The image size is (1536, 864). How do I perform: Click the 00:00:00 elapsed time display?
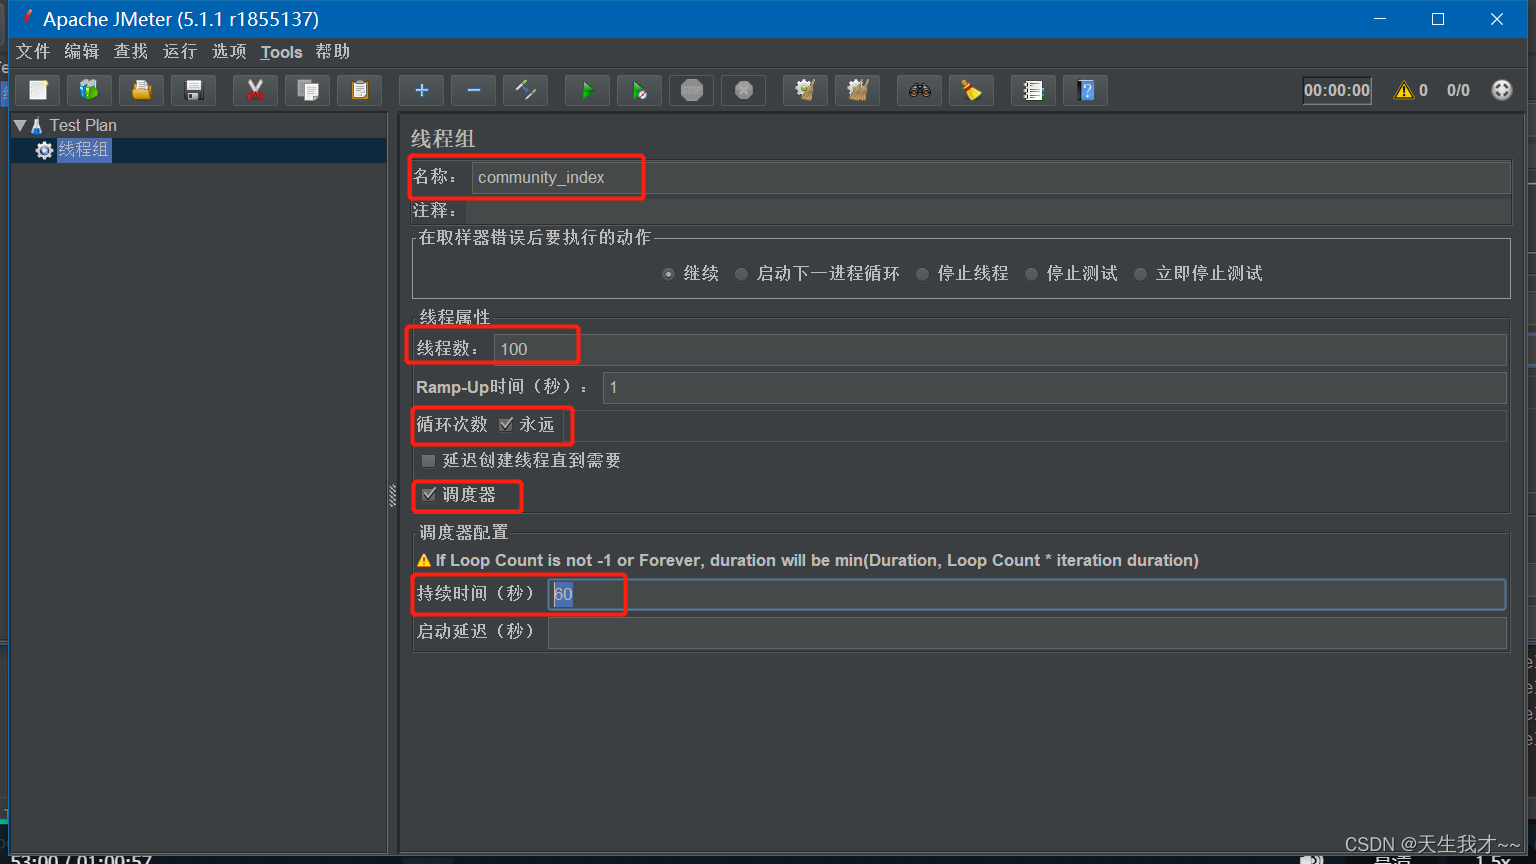[1337, 90]
